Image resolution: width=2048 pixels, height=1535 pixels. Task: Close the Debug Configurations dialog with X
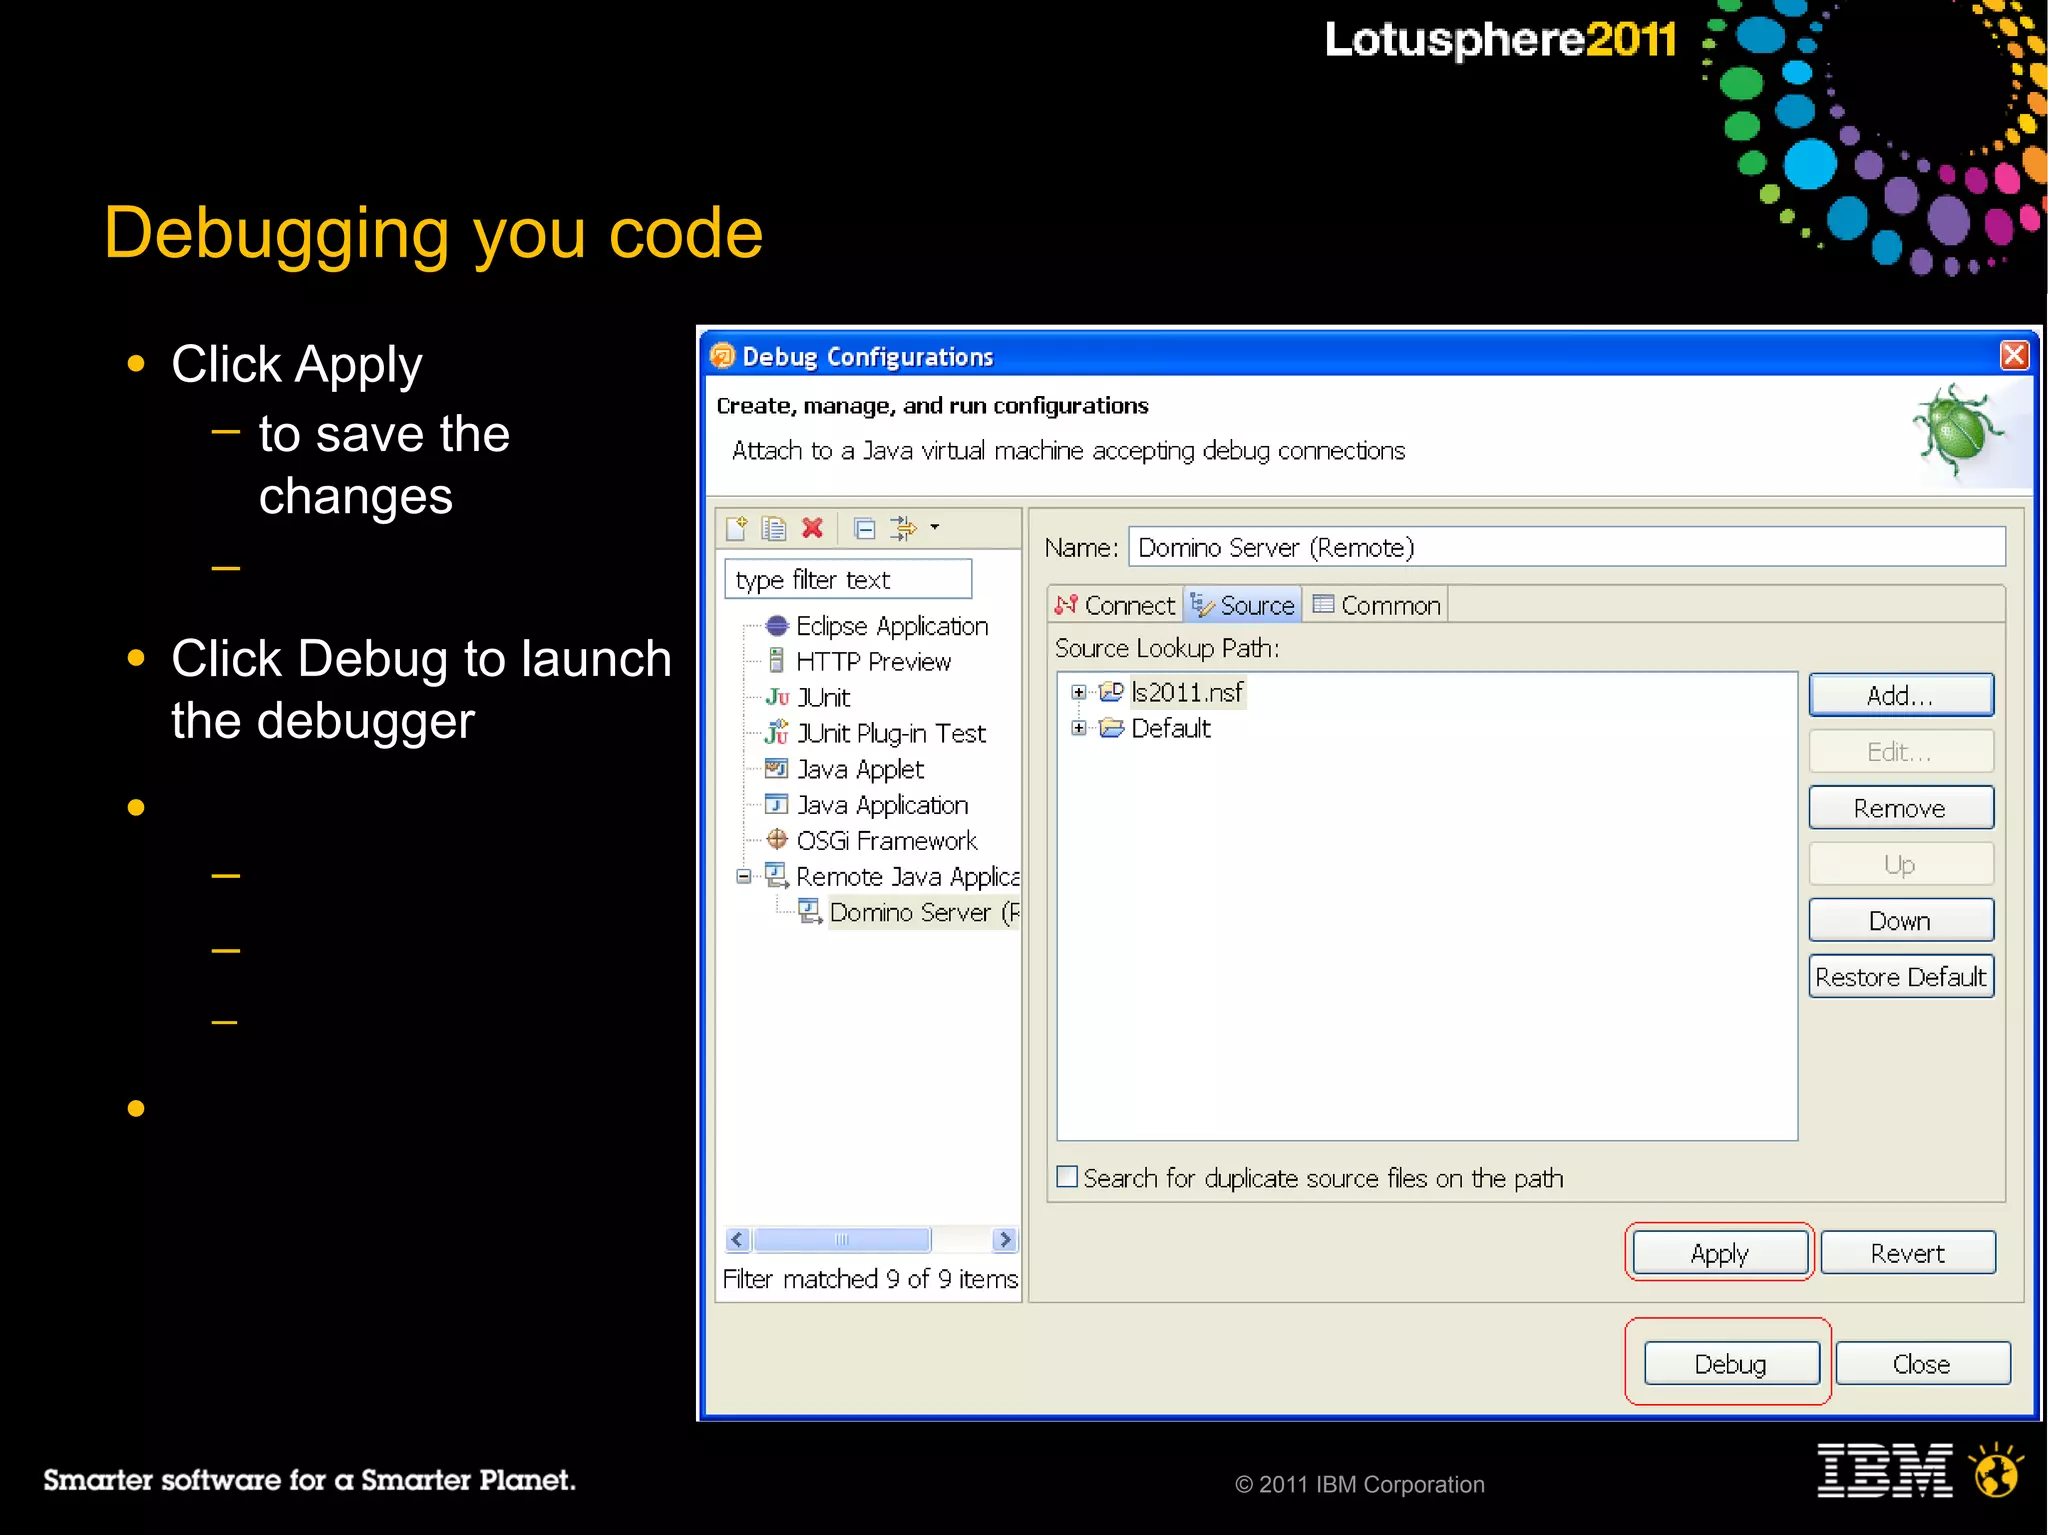[x=2014, y=355]
